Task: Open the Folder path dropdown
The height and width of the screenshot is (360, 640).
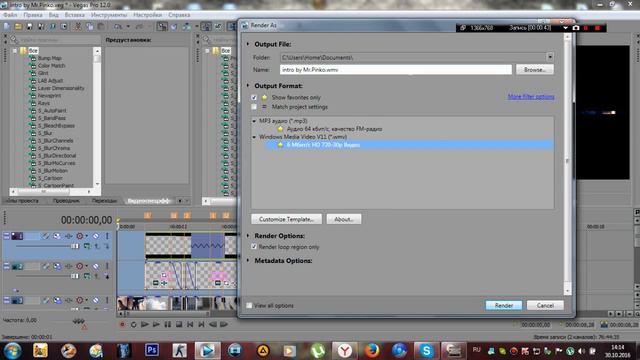Action: coord(550,57)
